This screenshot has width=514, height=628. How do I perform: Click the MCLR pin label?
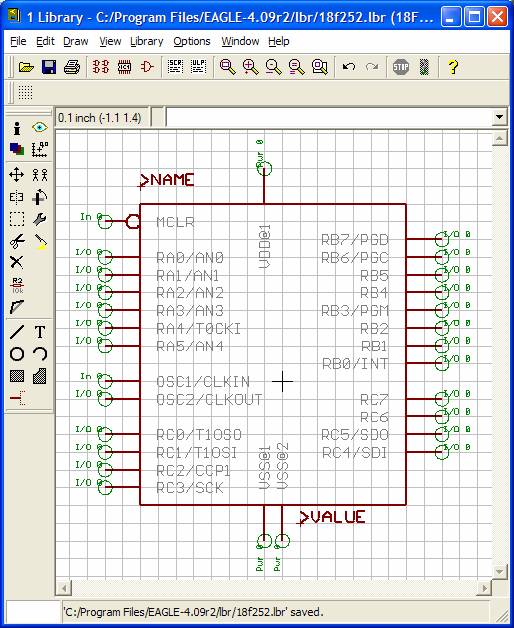pyautogui.click(x=175, y=222)
